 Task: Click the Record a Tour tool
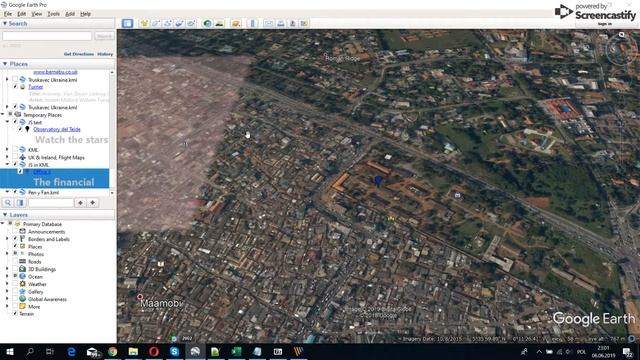(191, 23)
